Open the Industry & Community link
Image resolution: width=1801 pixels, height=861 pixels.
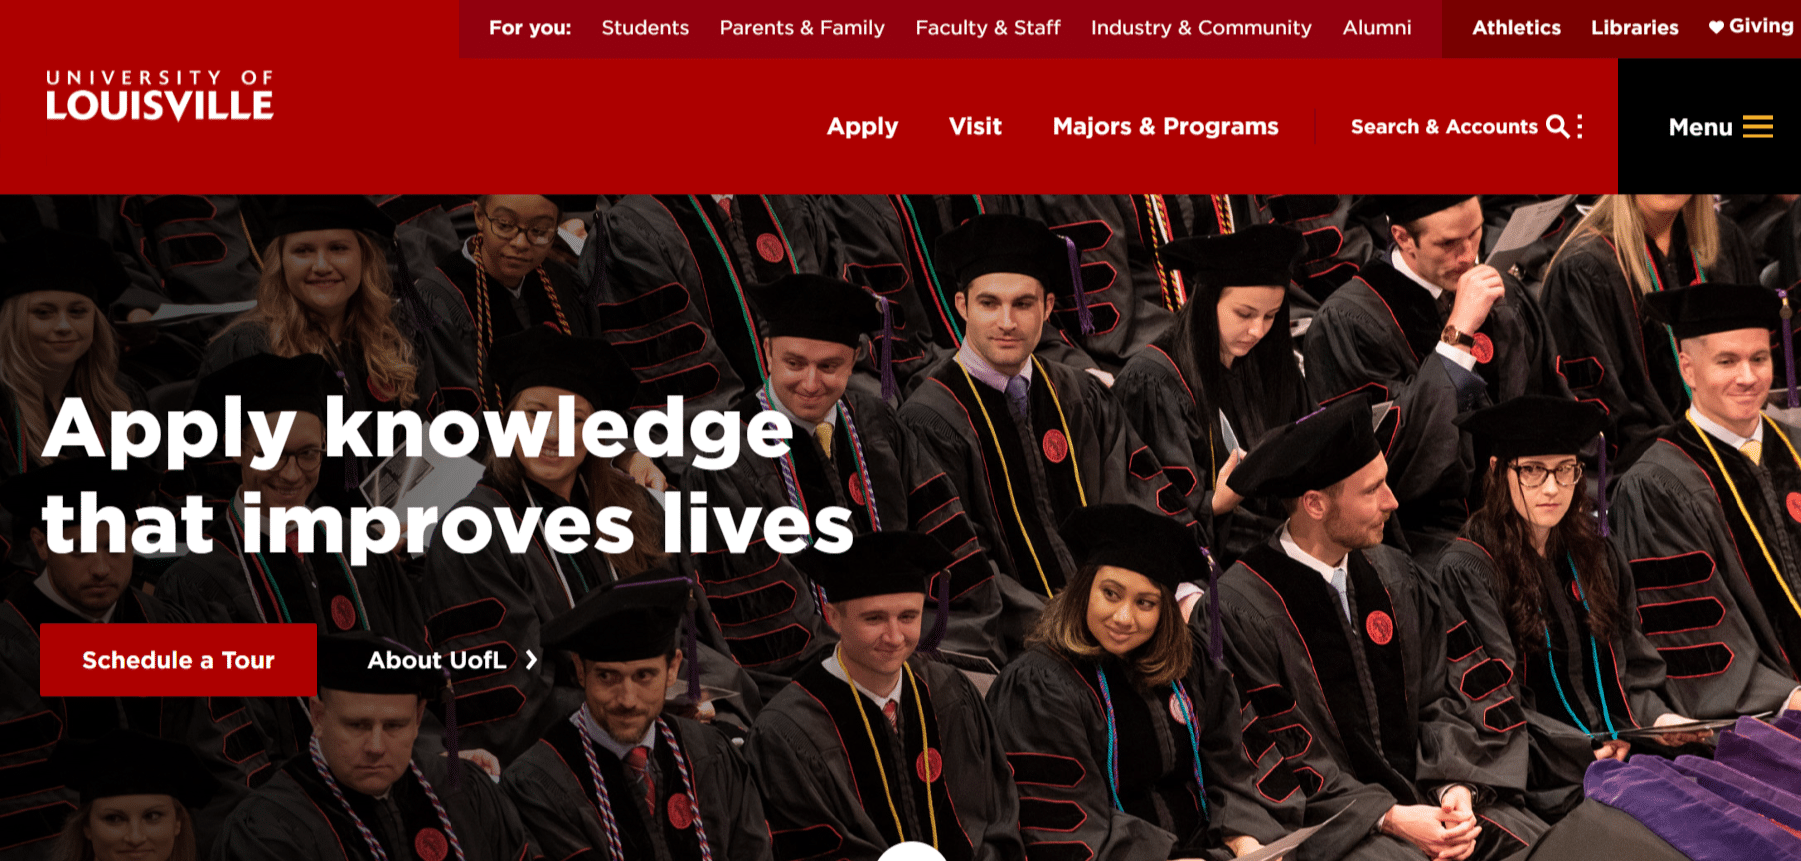1201,28
